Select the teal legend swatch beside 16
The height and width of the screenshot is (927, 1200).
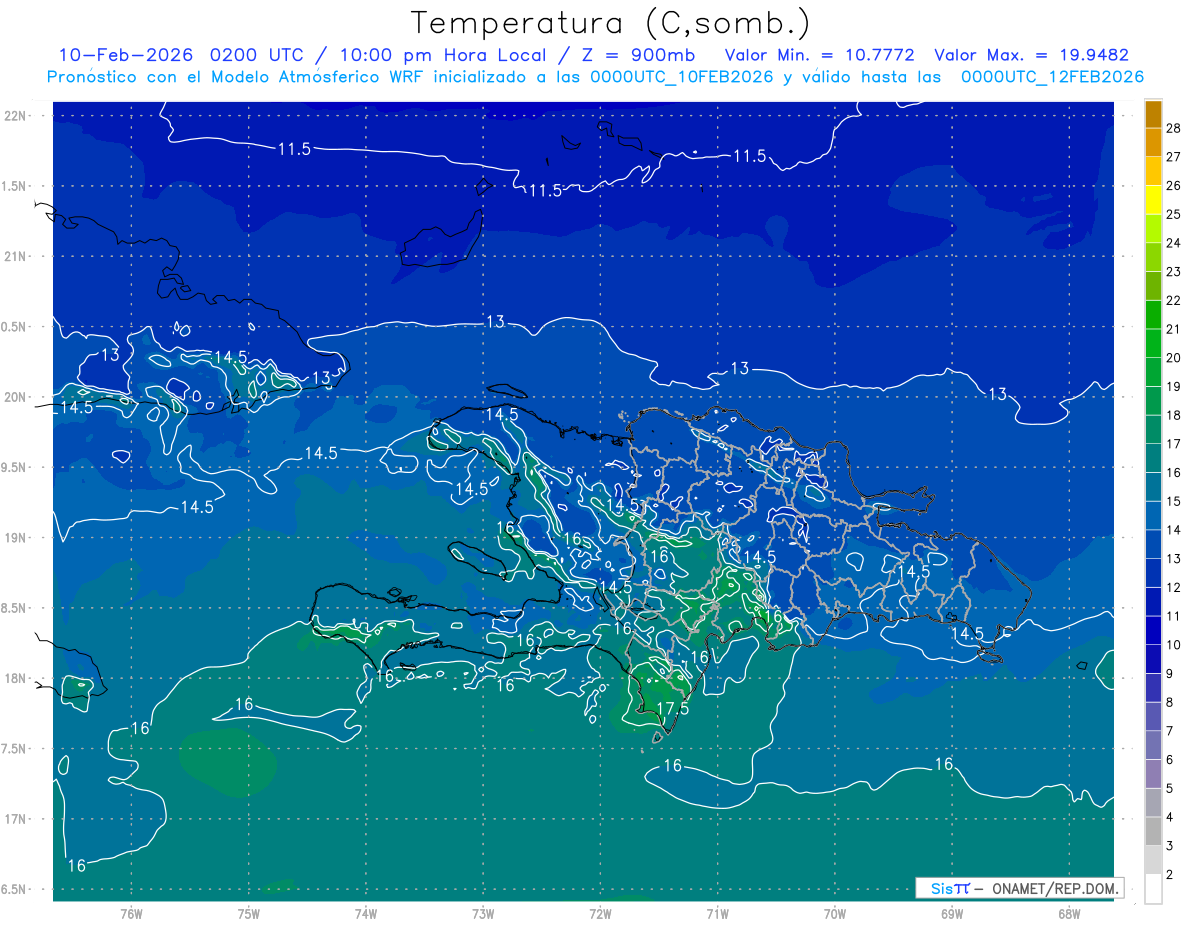point(1153,459)
